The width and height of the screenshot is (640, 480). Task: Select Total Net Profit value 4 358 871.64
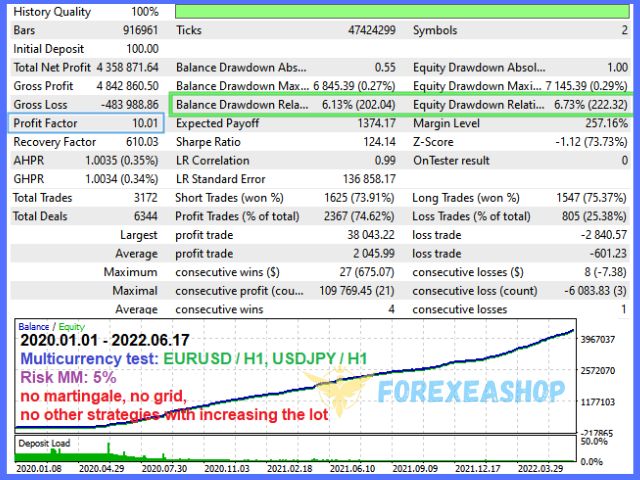[127, 67]
